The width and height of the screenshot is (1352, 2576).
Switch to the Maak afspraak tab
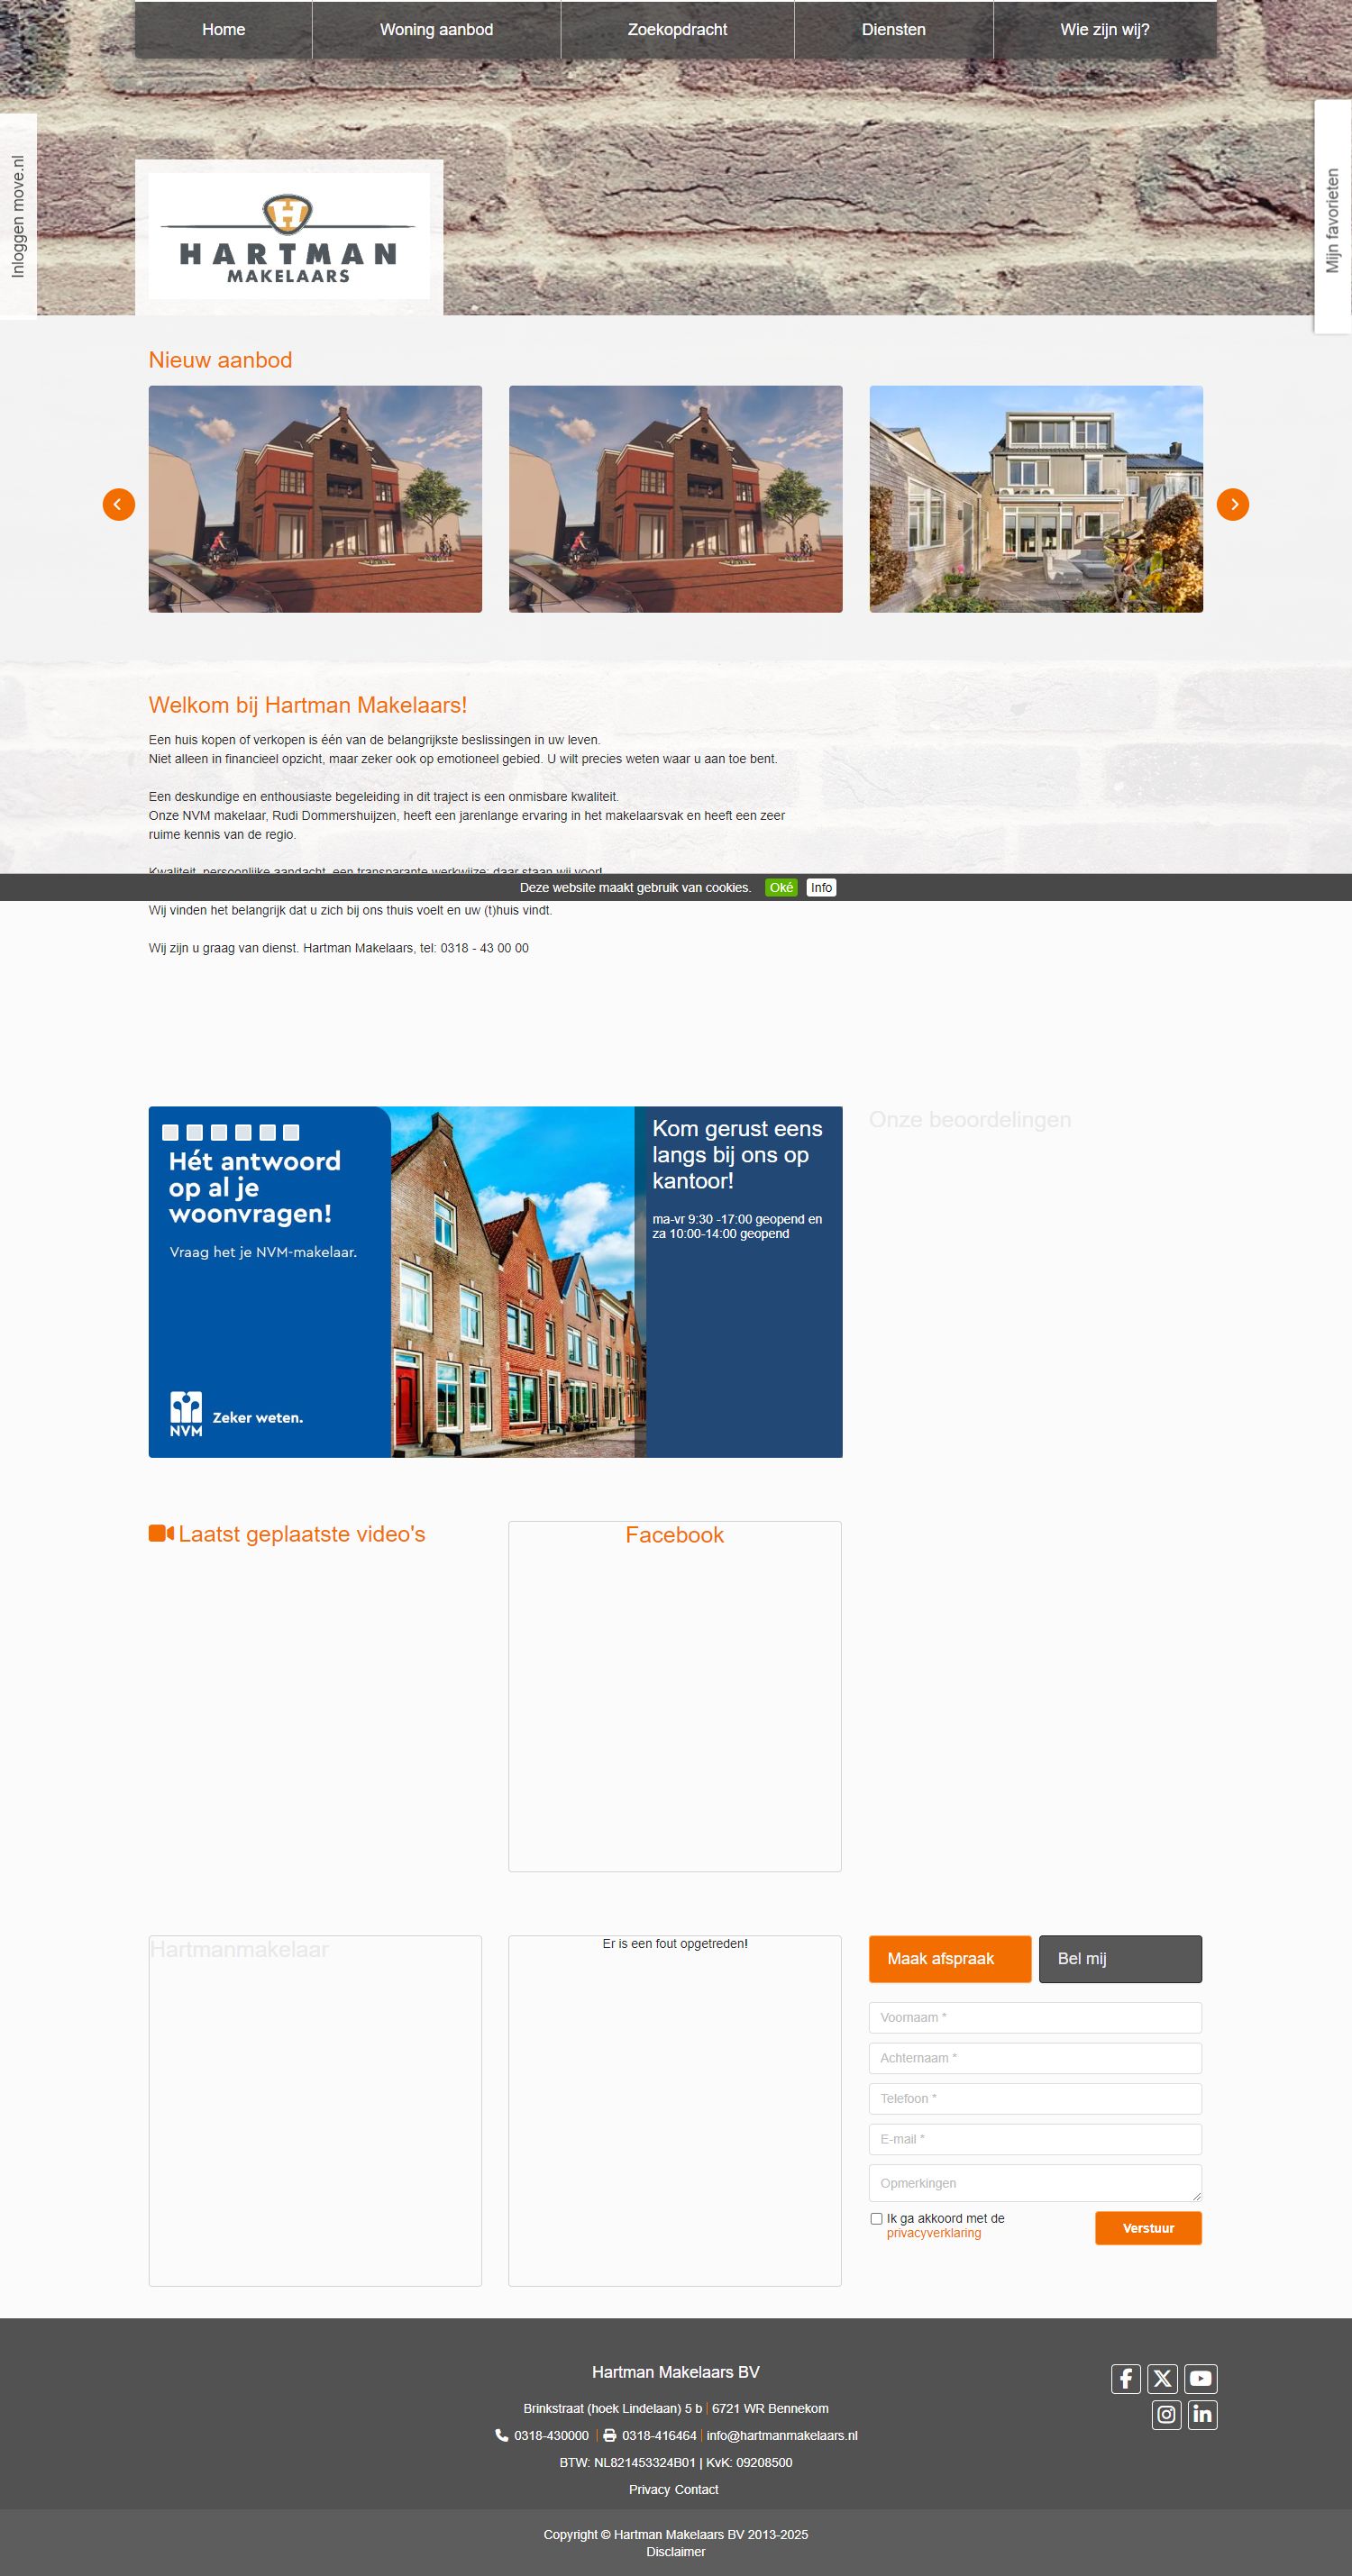[x=950, y=1958]
